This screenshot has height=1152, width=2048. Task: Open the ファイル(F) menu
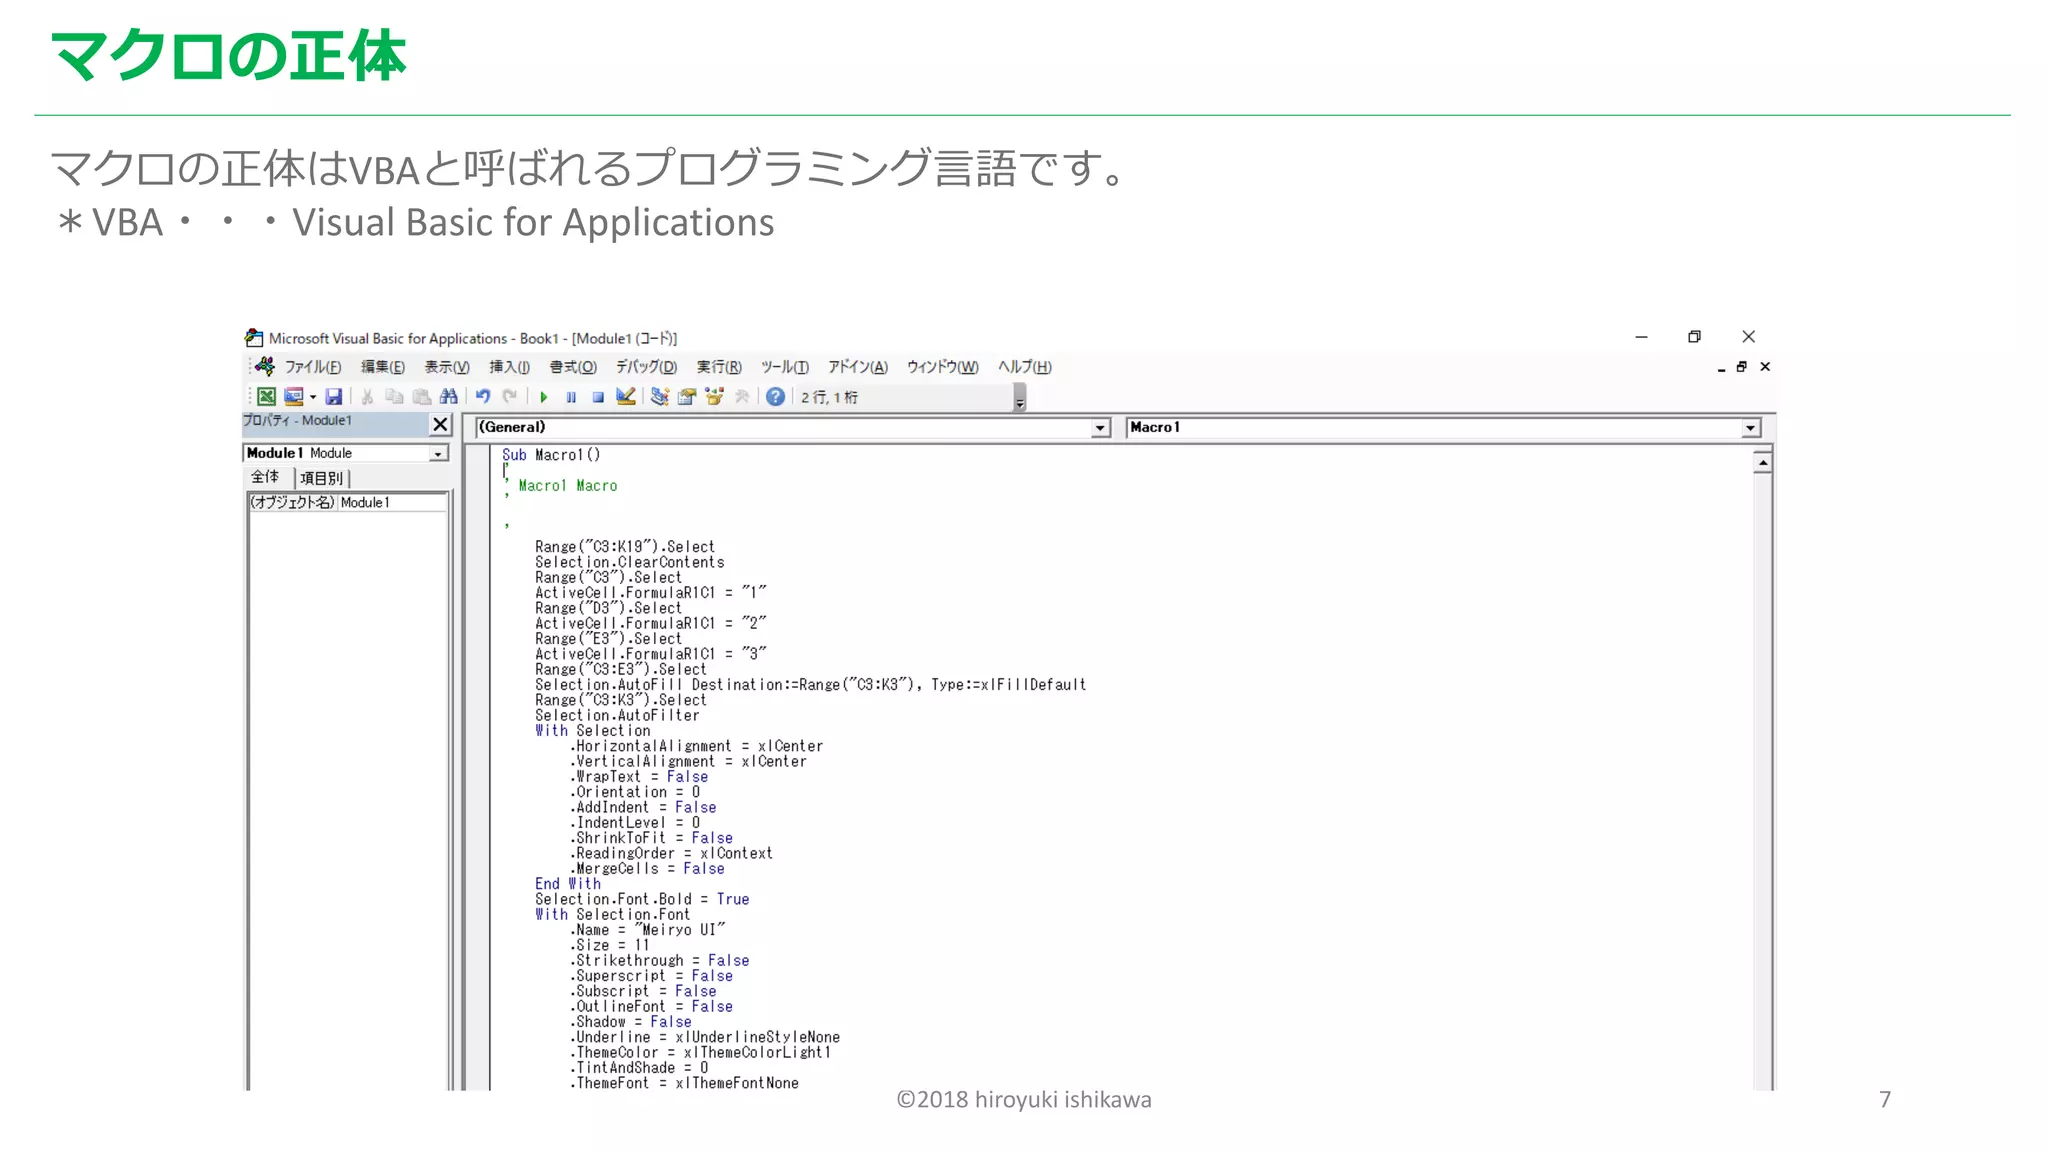pyautogui.click(x=313, y=367)
